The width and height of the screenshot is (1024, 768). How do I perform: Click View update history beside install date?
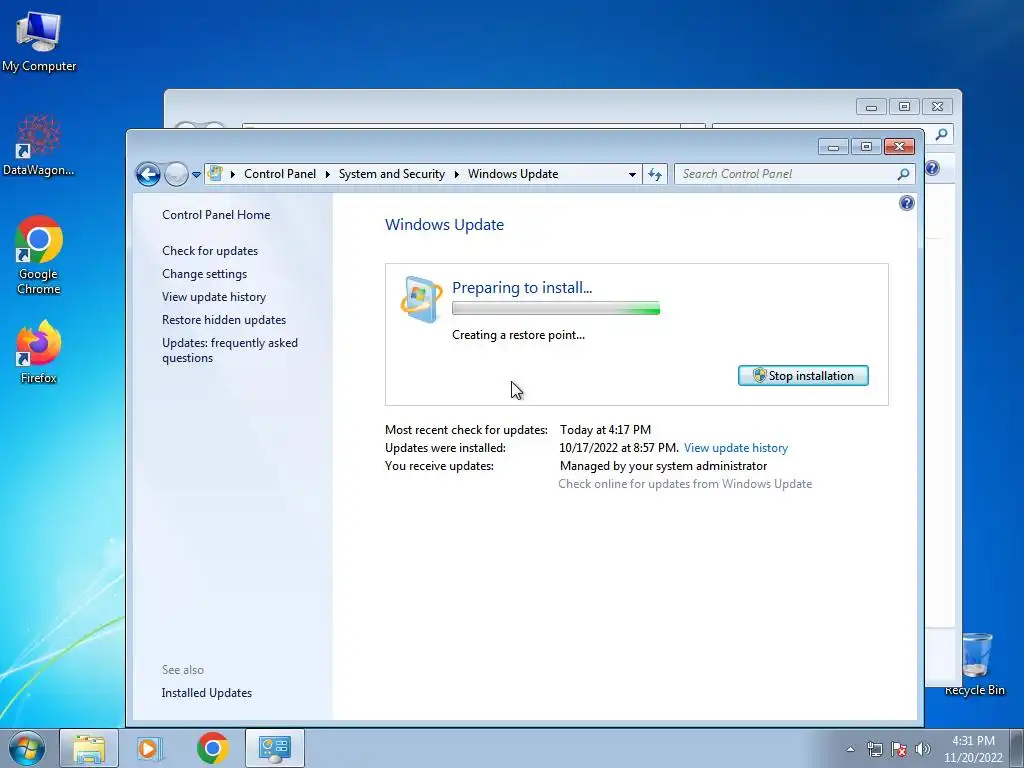click(x=736, y=448)
